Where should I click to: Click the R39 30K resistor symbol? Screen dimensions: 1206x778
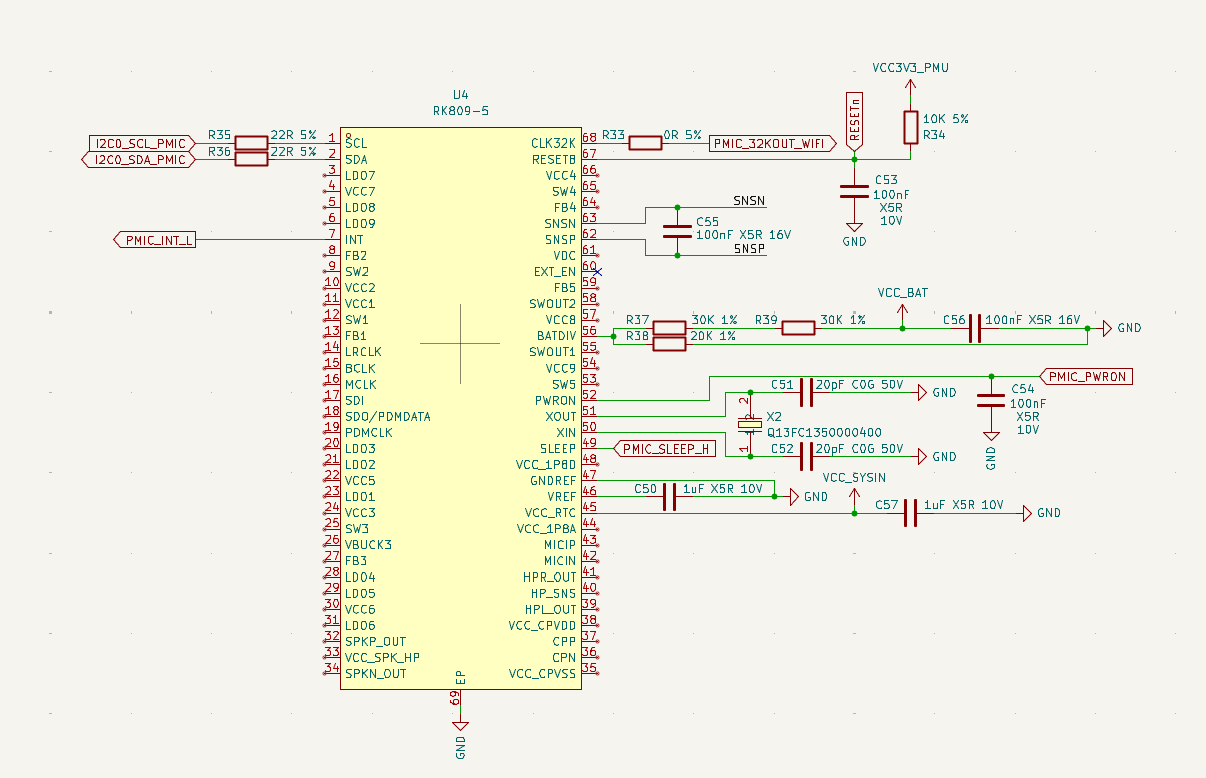coord(798,328)
